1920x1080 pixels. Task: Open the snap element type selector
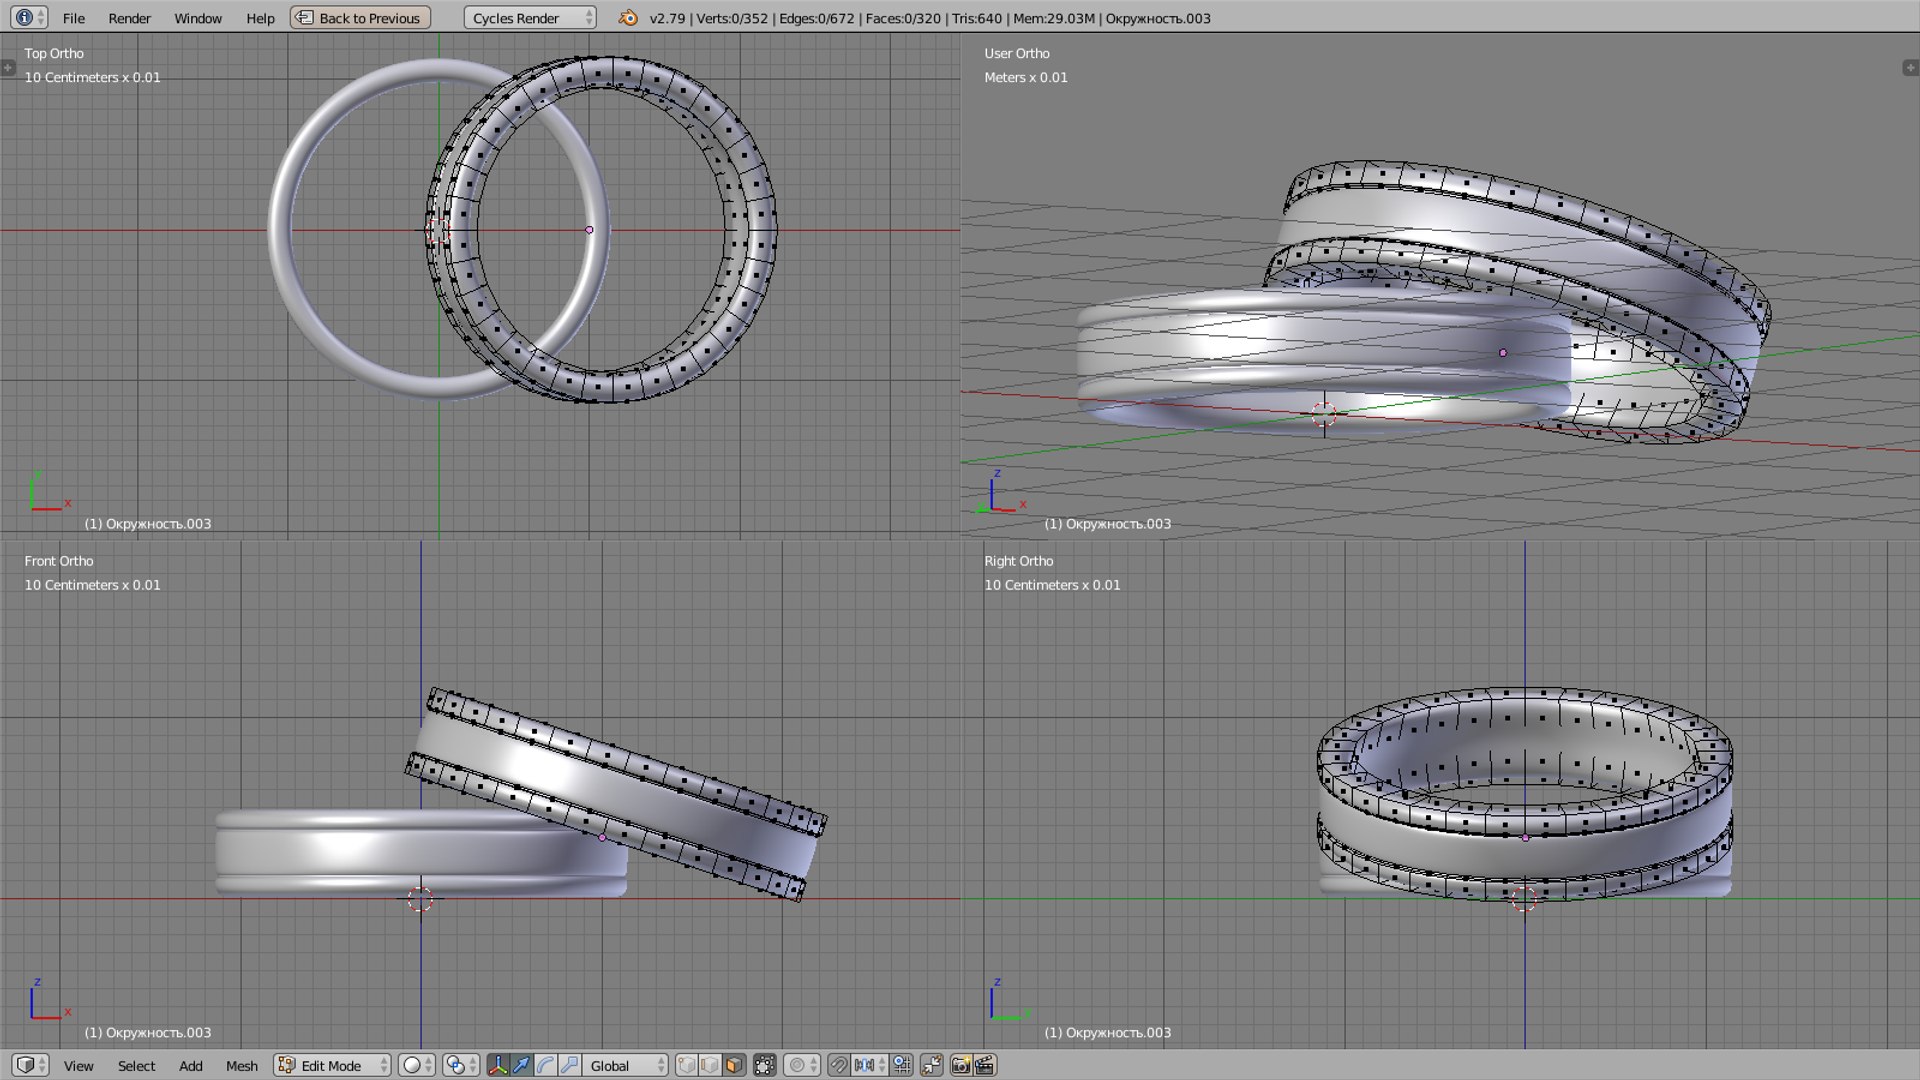tap(869, 1065)
